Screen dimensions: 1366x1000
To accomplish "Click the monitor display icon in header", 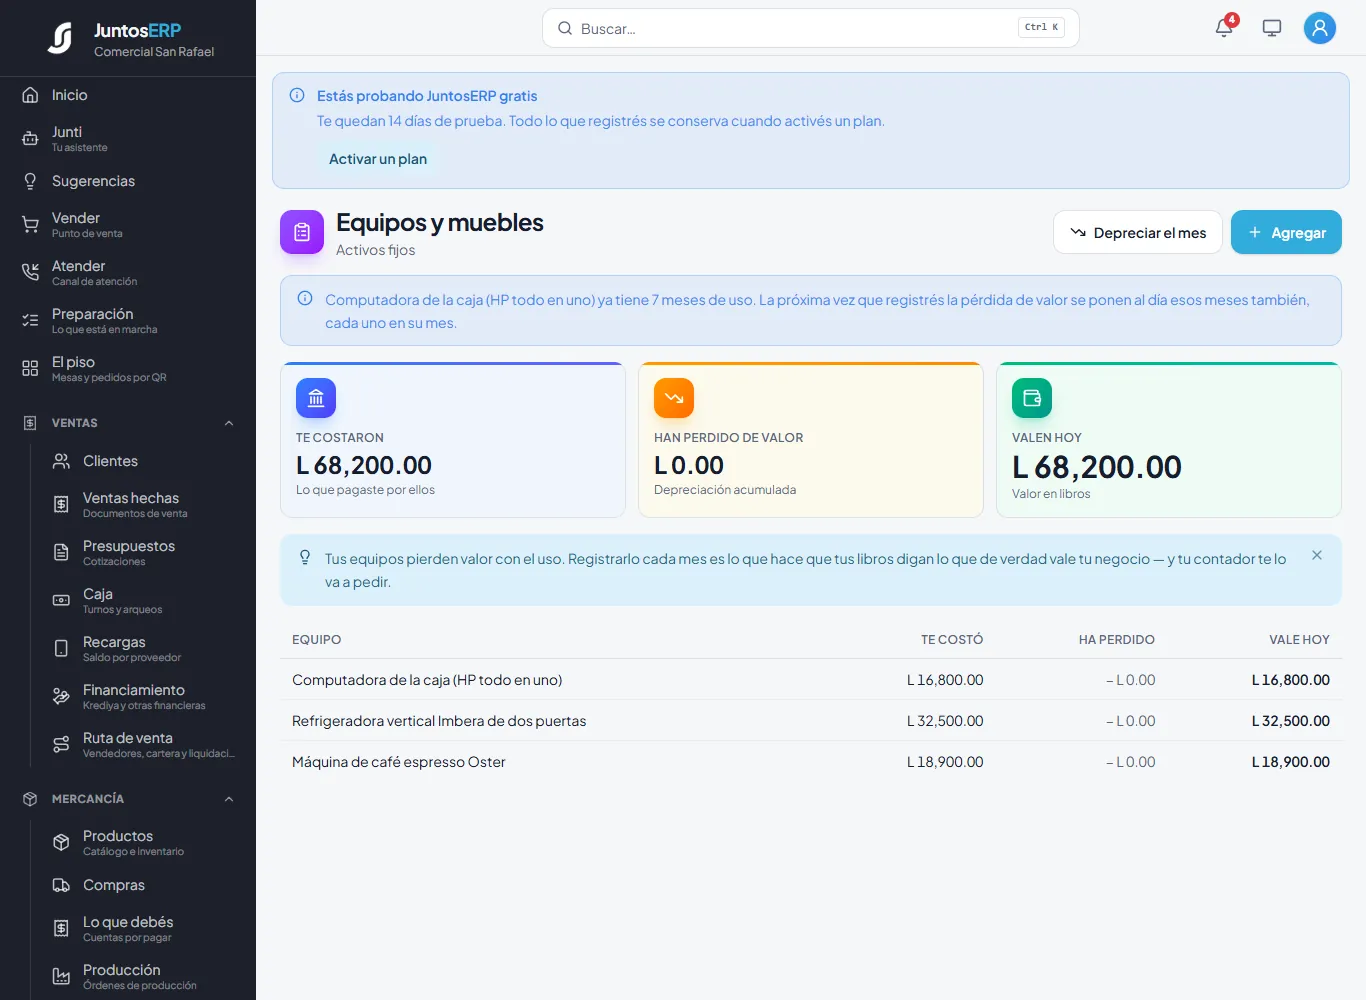I will pos(1272,28).
